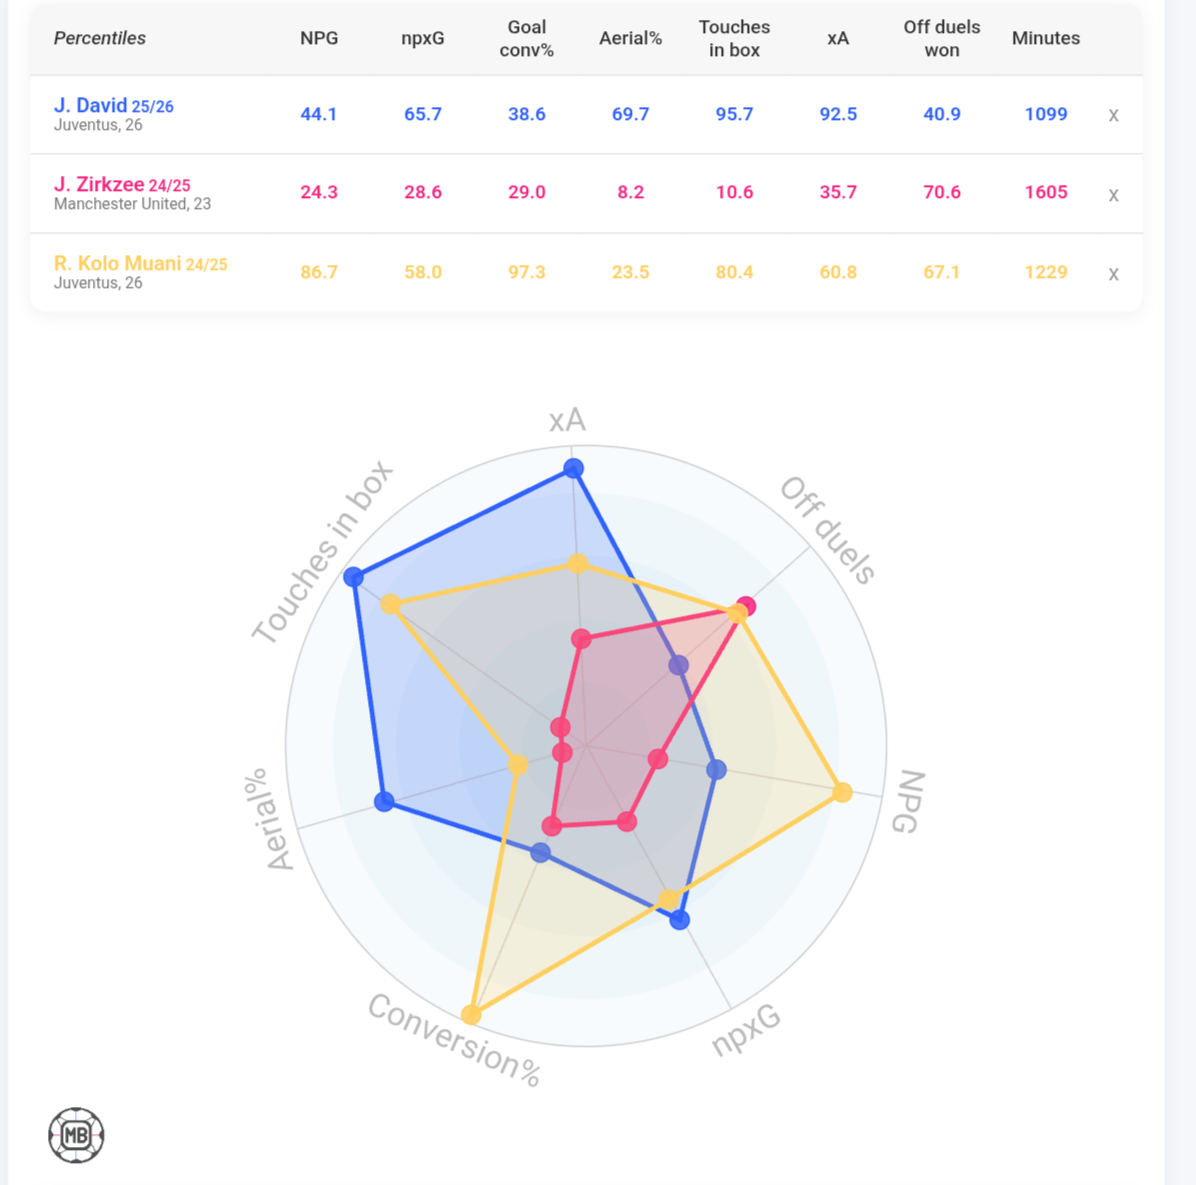This screenshot has width=1196, height=1185.
Task: Sort by npxG column header
Action: tap(423, 38)
